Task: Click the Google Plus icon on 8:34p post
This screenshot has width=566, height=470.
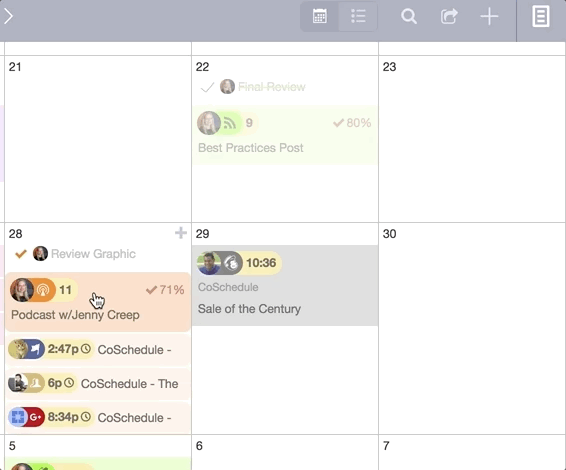Action: [x=35, y=417]
